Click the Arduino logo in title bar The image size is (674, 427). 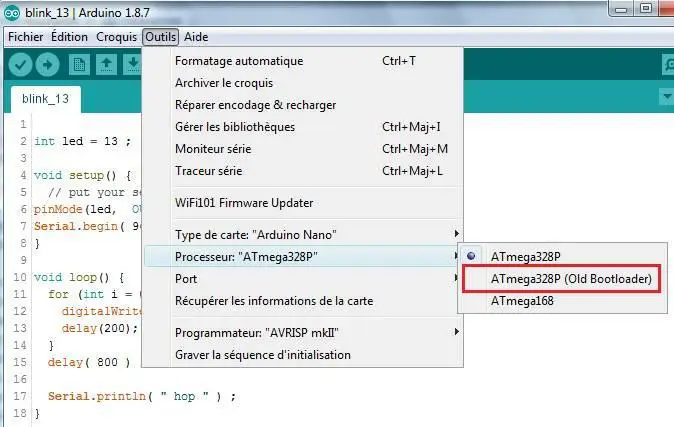coord(12,13)
